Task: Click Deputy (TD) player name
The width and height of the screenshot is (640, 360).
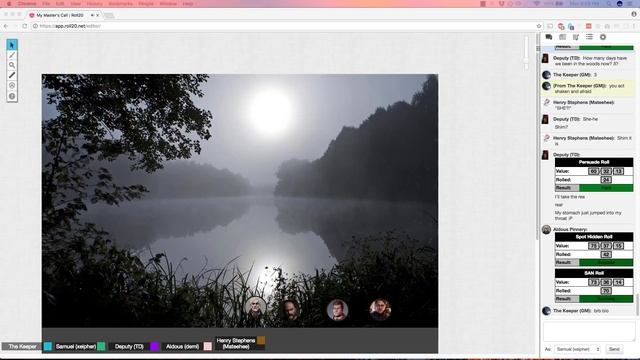Action: (129, 347)
